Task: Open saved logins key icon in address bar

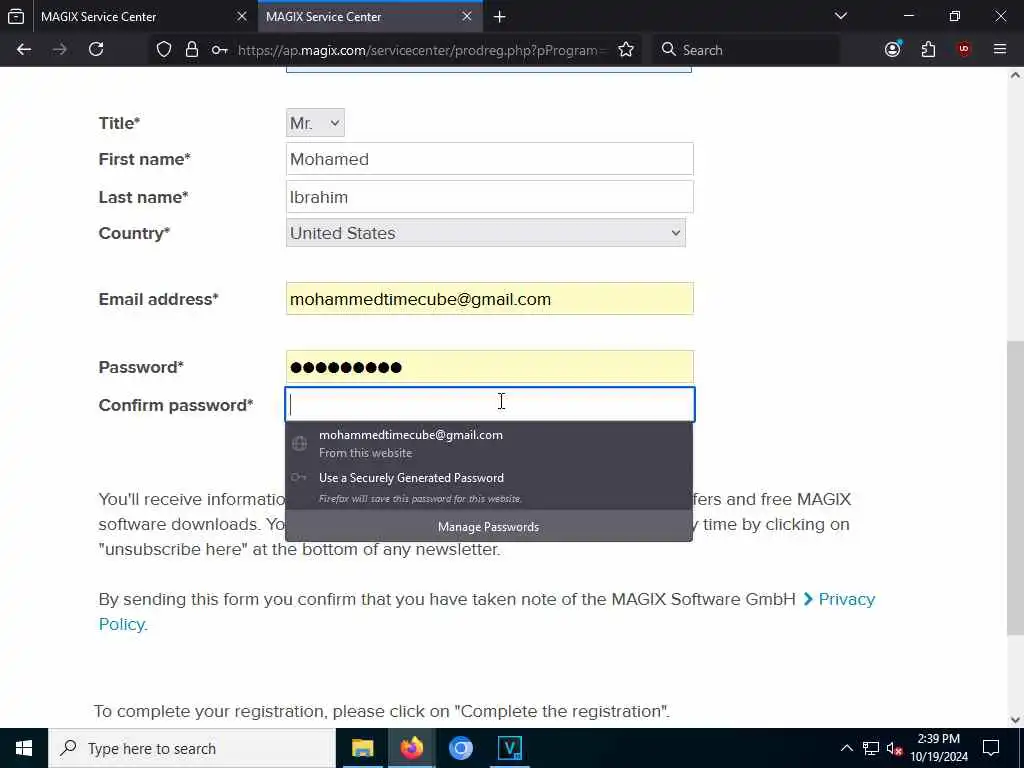Action: click(x=219, y=50)
